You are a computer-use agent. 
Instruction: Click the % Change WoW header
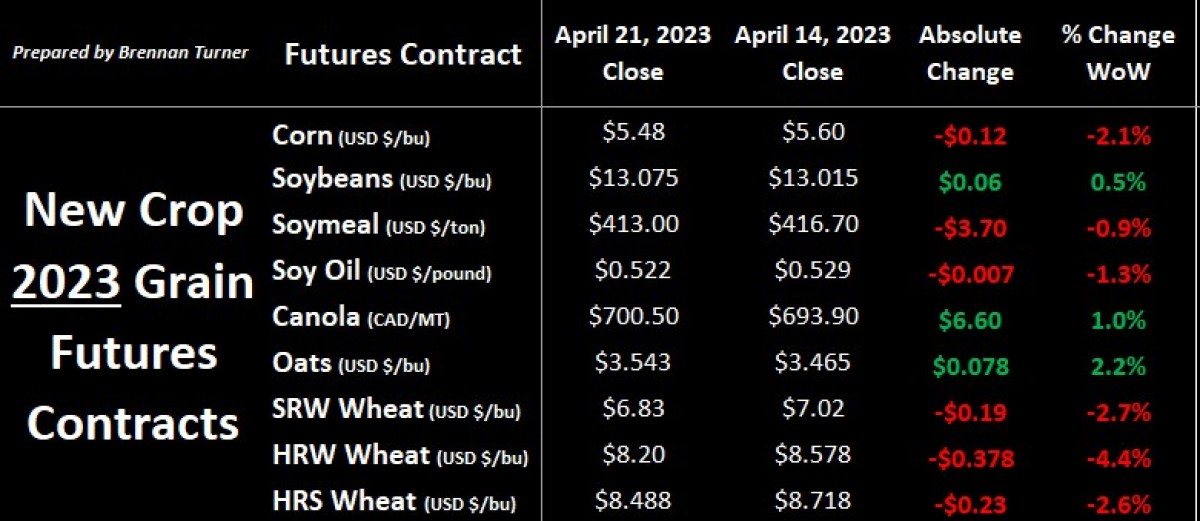(1118, 53)
